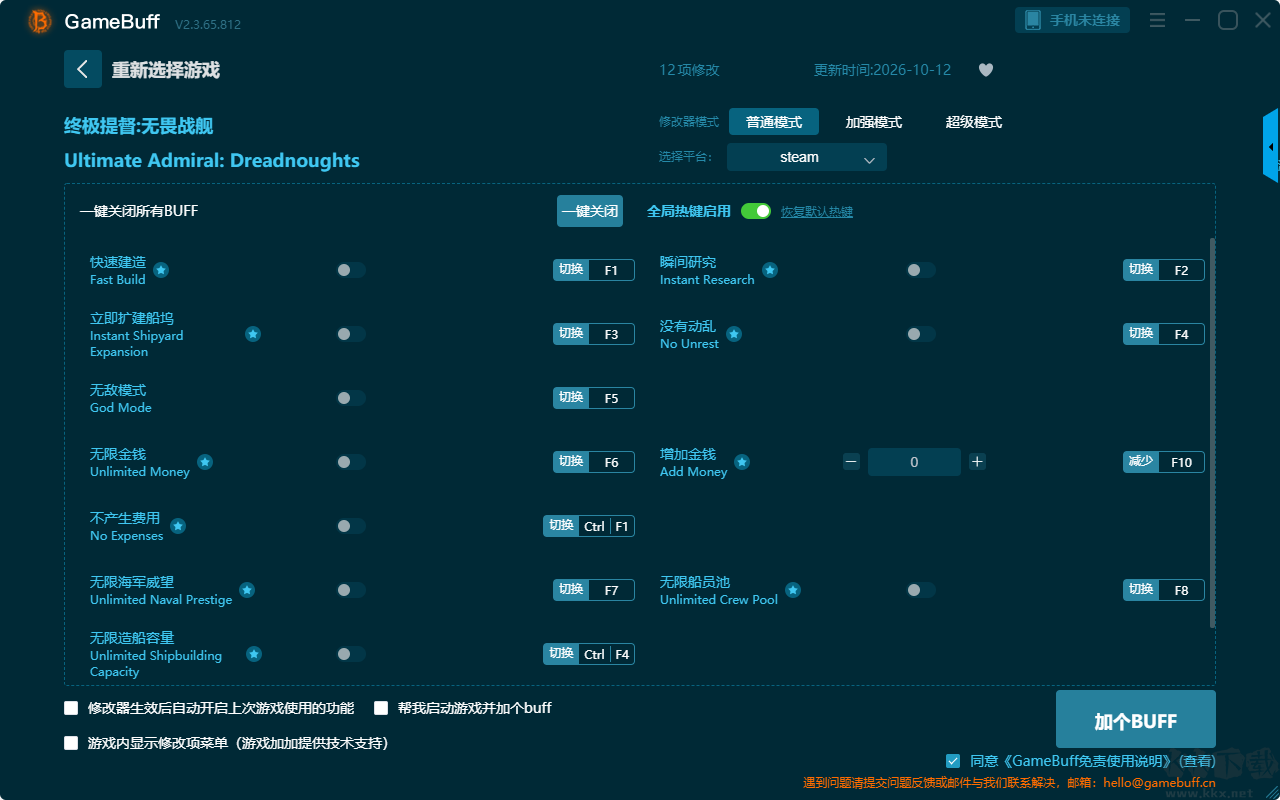Click minus button for Add Money
This screenshot has height=800, width=1280.
[851, 462]
